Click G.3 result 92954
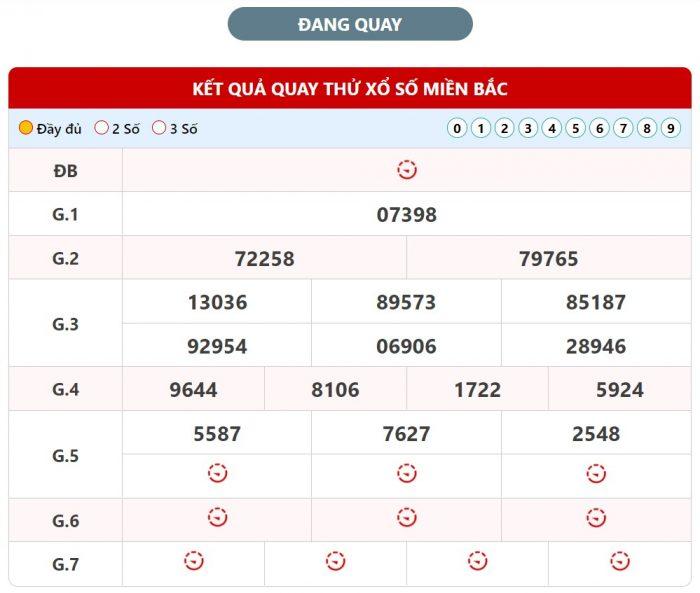 217,346
